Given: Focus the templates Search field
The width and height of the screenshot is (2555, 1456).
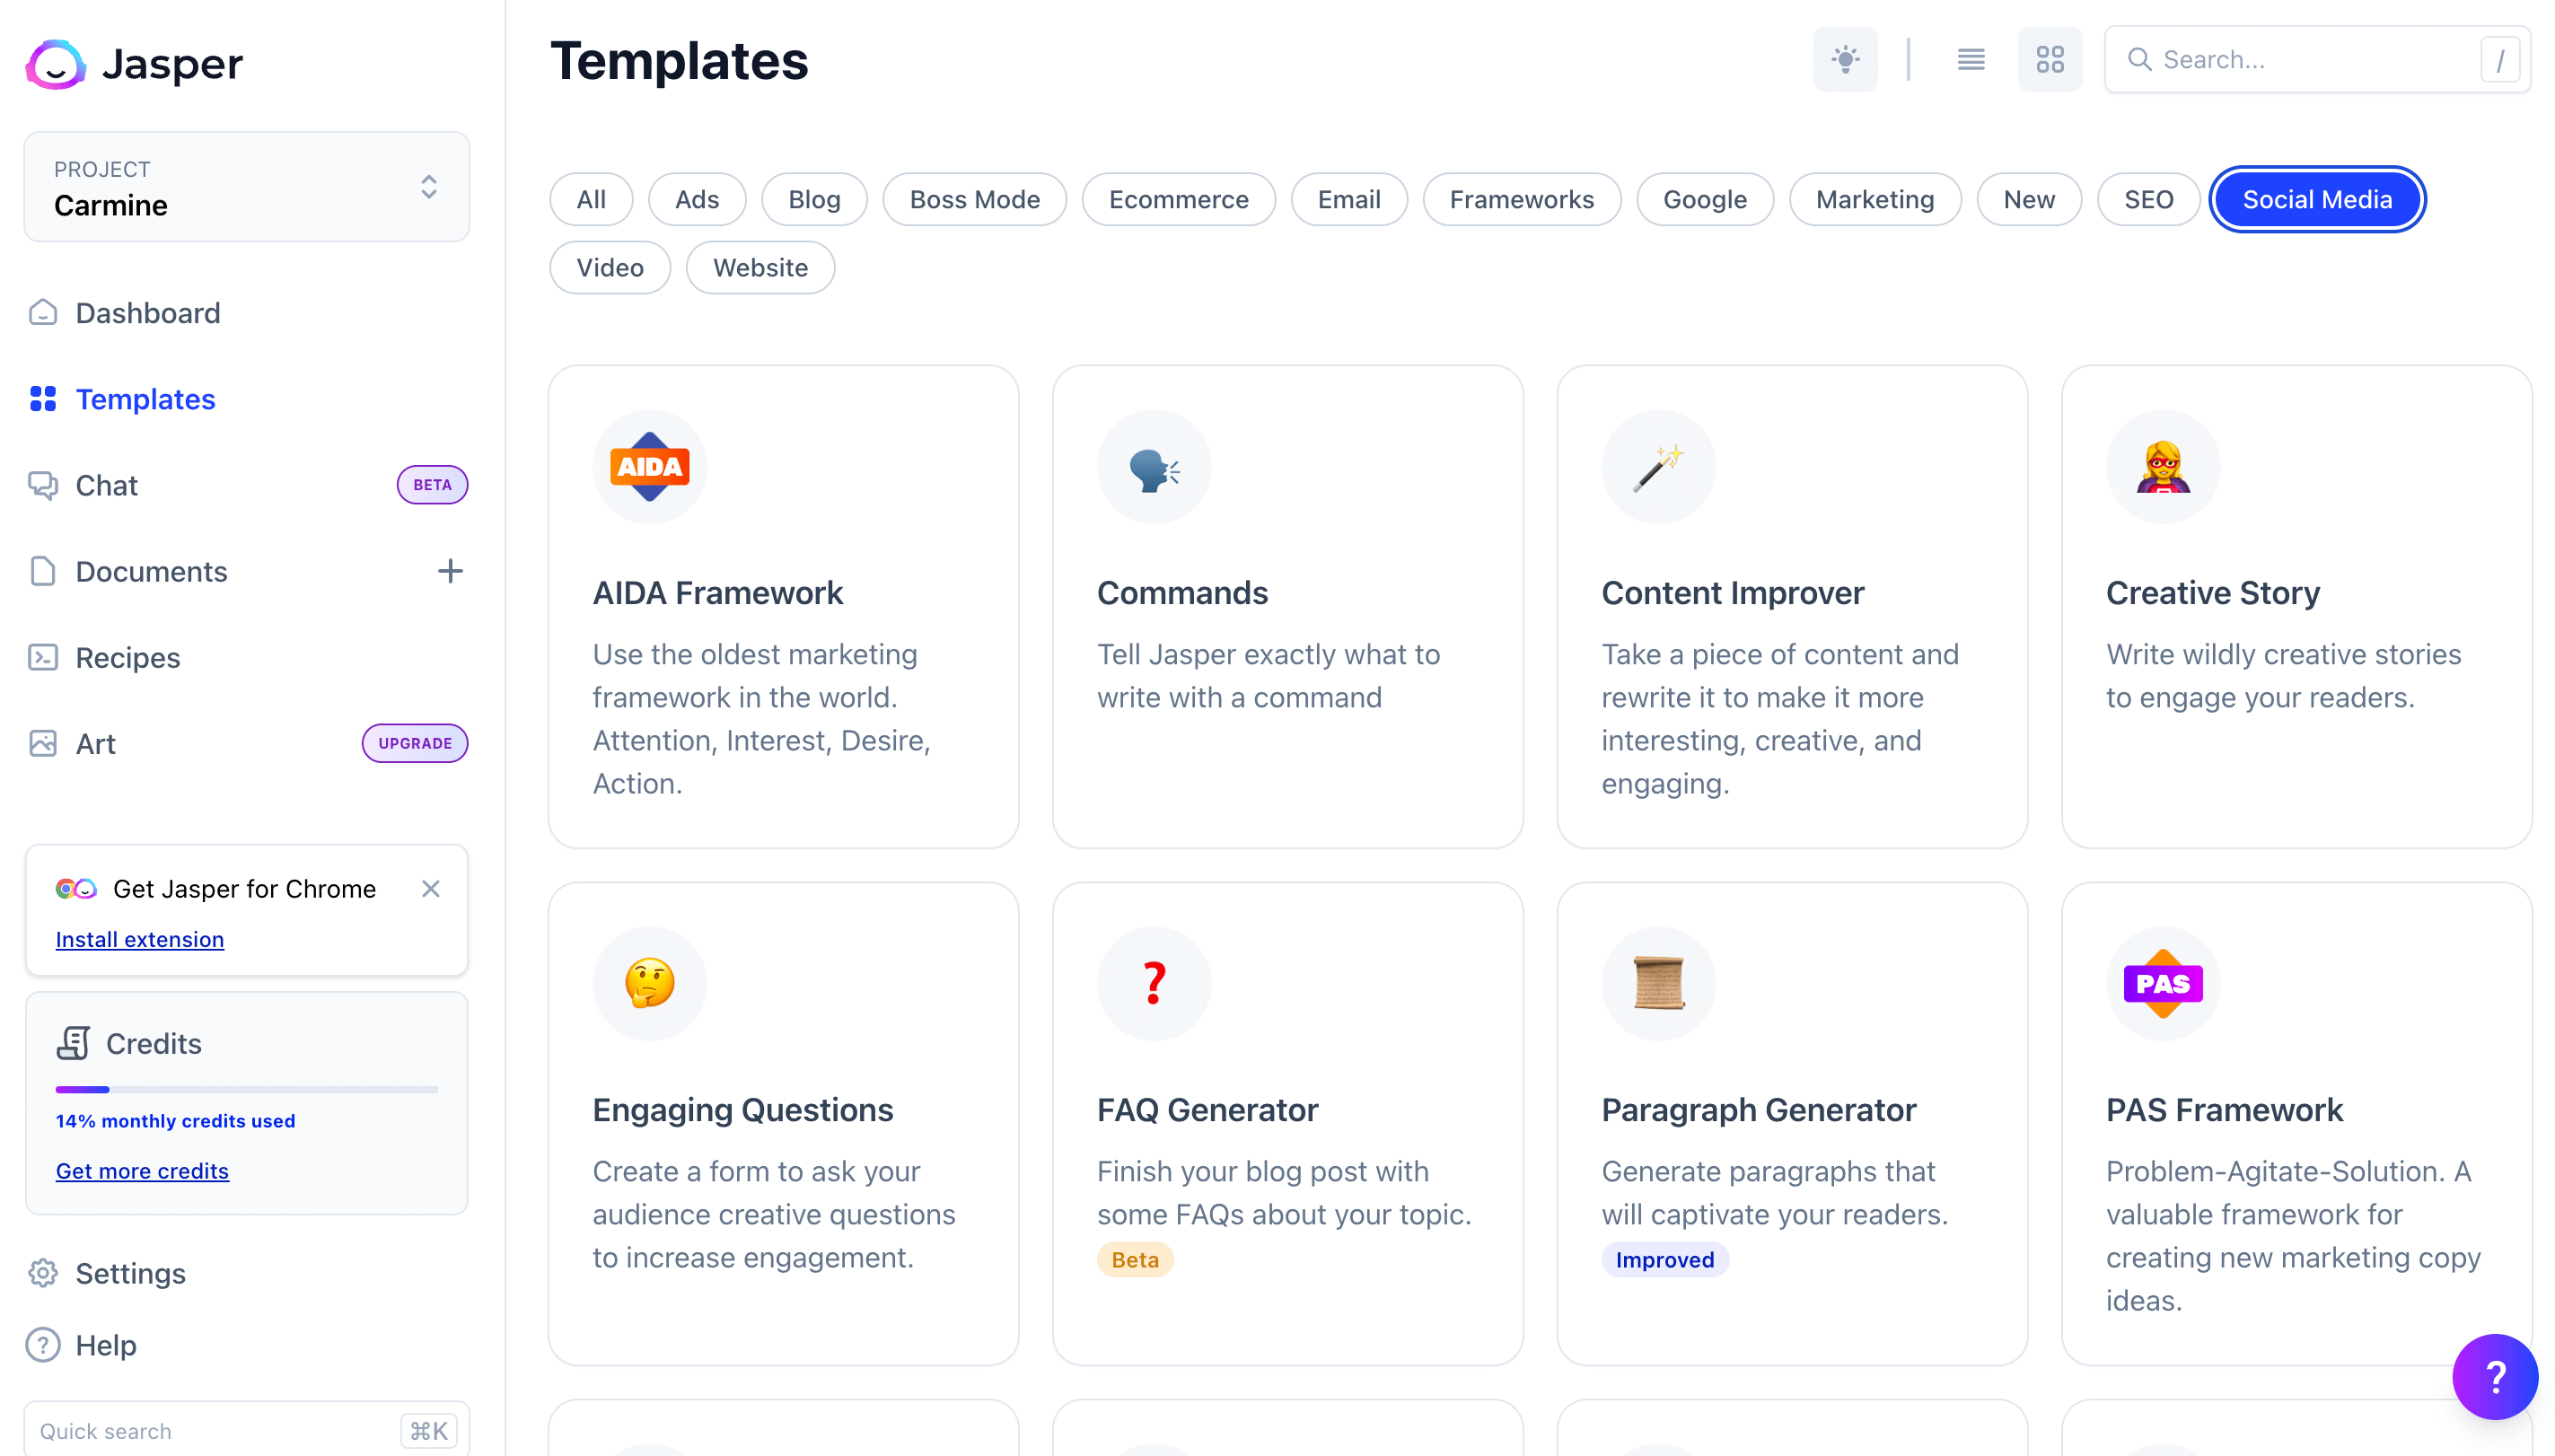Looking at the screenshot, I should pyautogui.click(x=2317, y=60).
